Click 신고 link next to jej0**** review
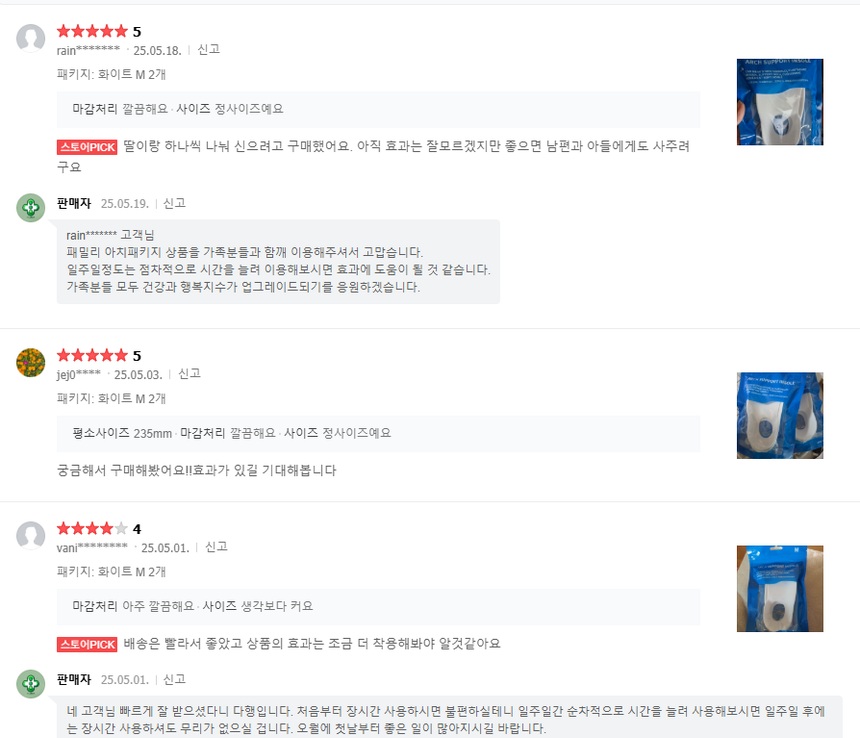Screen dimensions: 860x738 pyautogui.click(x=189, y=374)
